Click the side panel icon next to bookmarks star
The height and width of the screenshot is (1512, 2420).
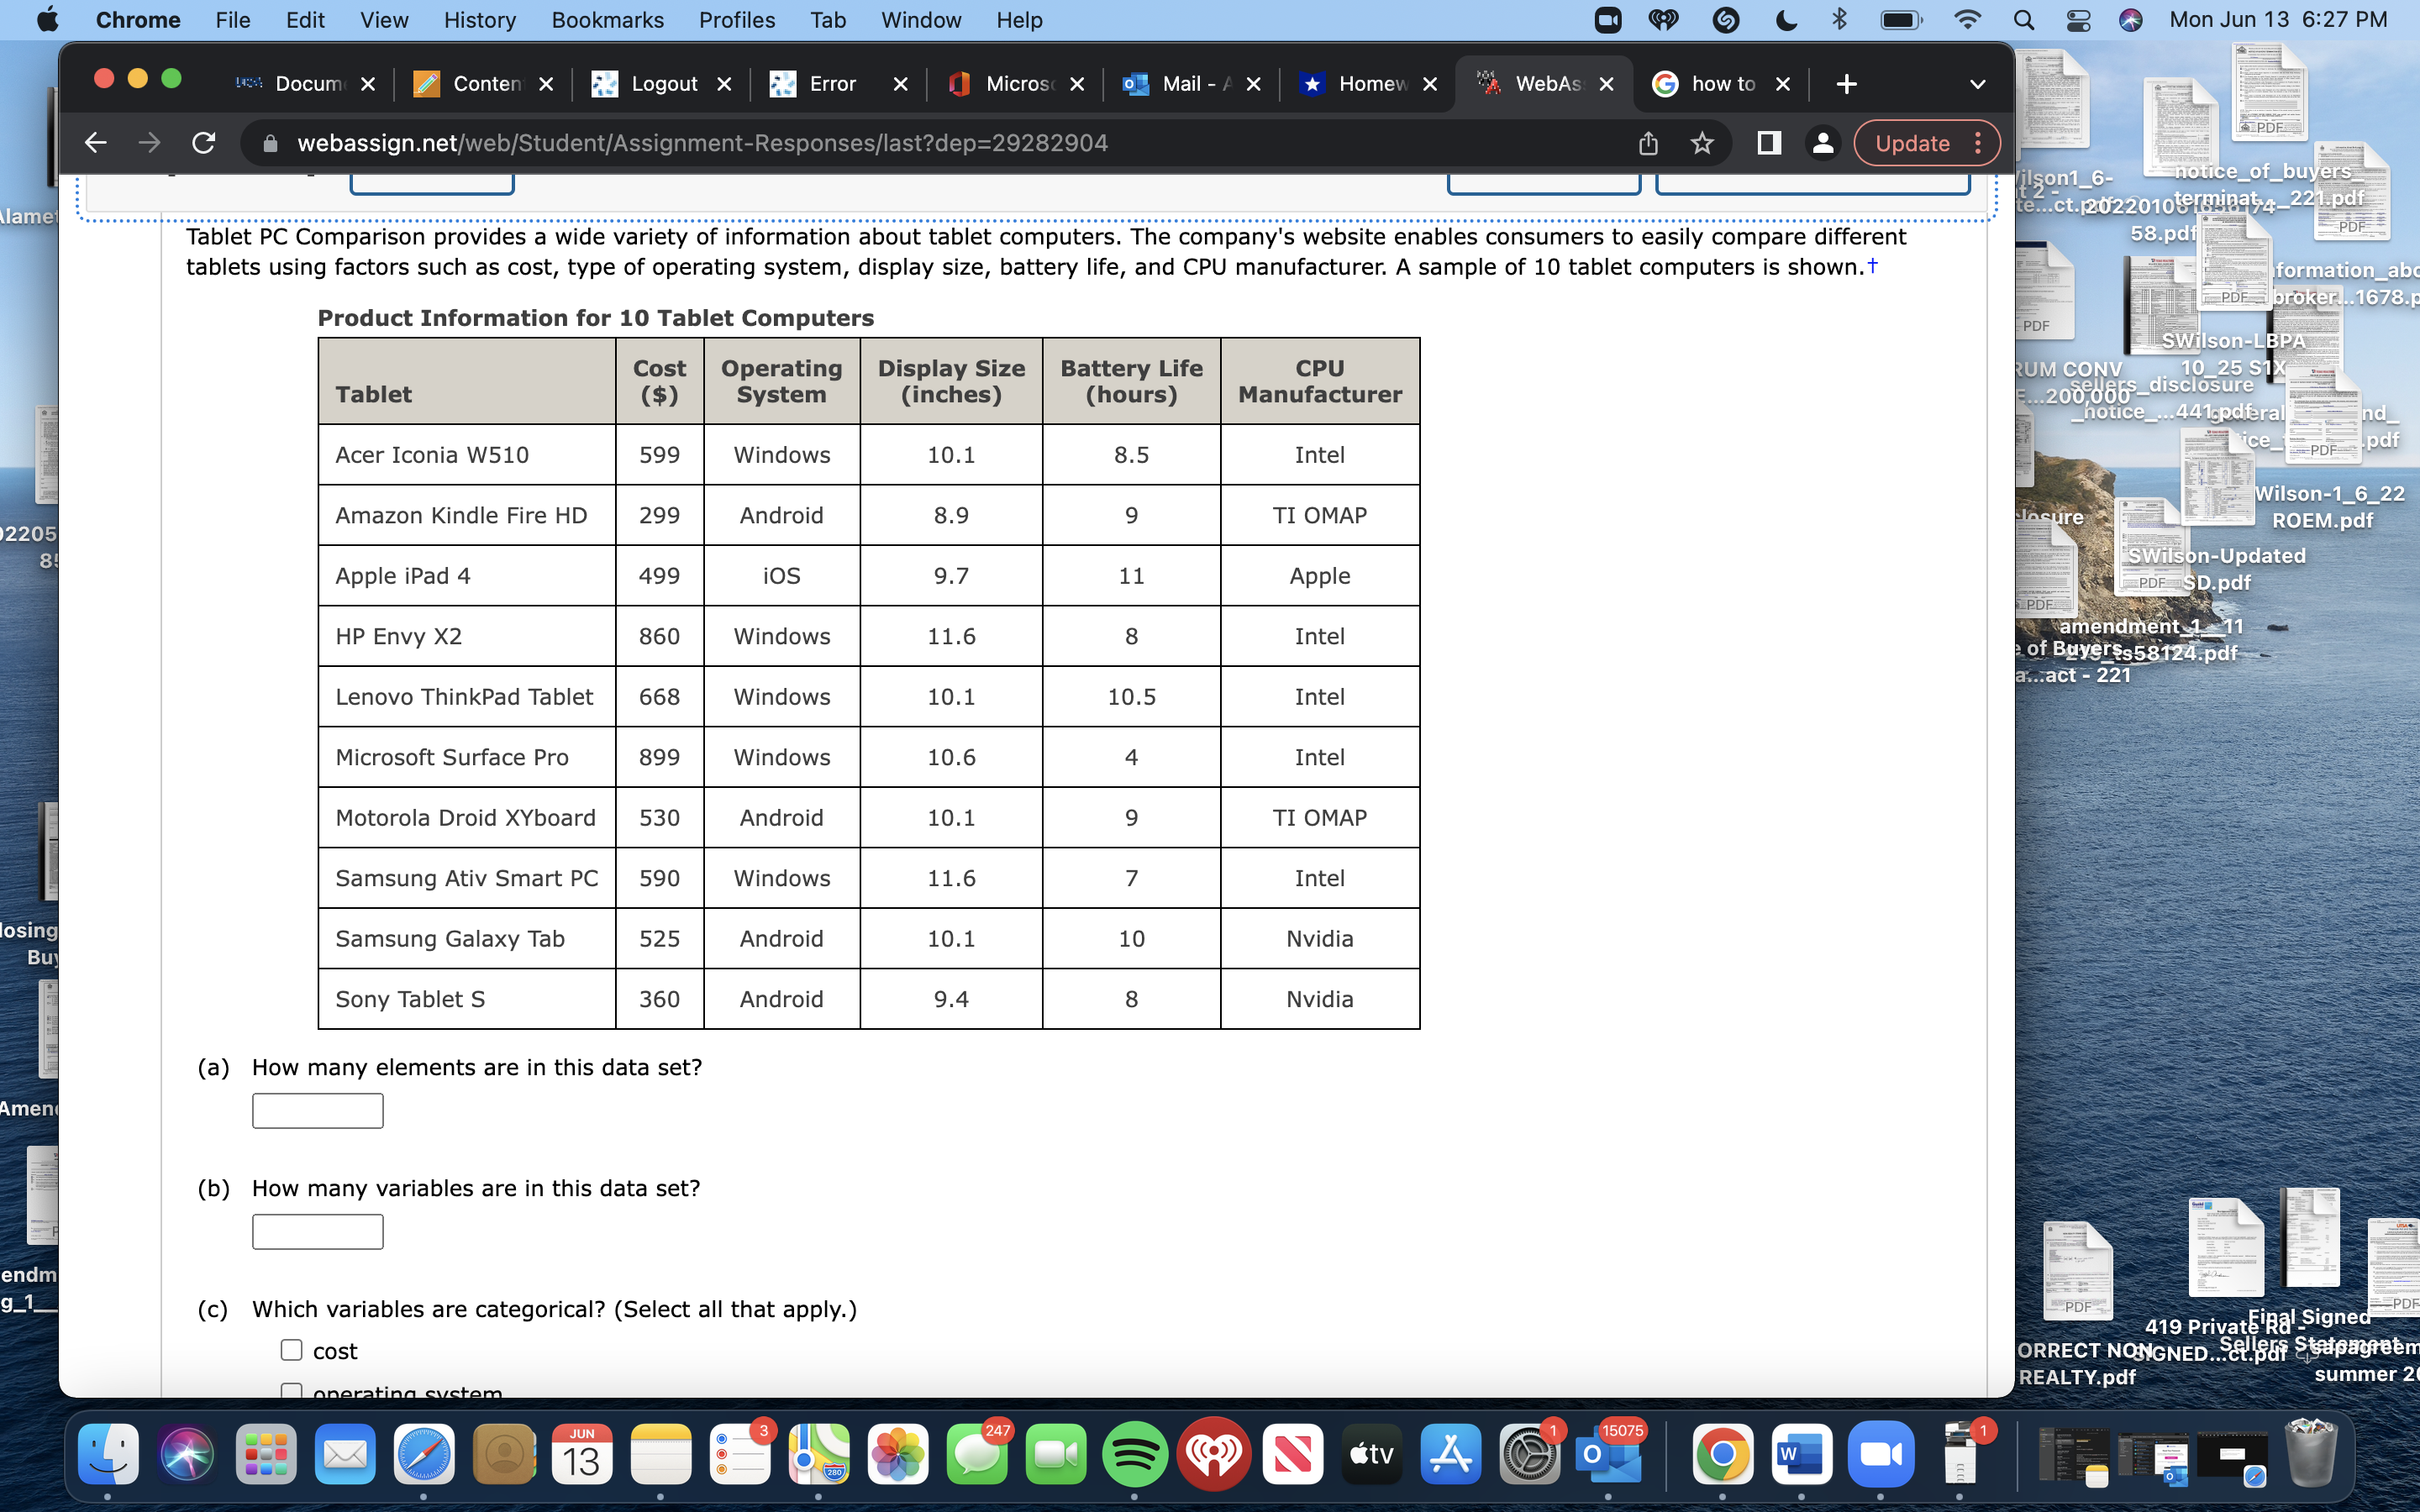[1768, 143]
